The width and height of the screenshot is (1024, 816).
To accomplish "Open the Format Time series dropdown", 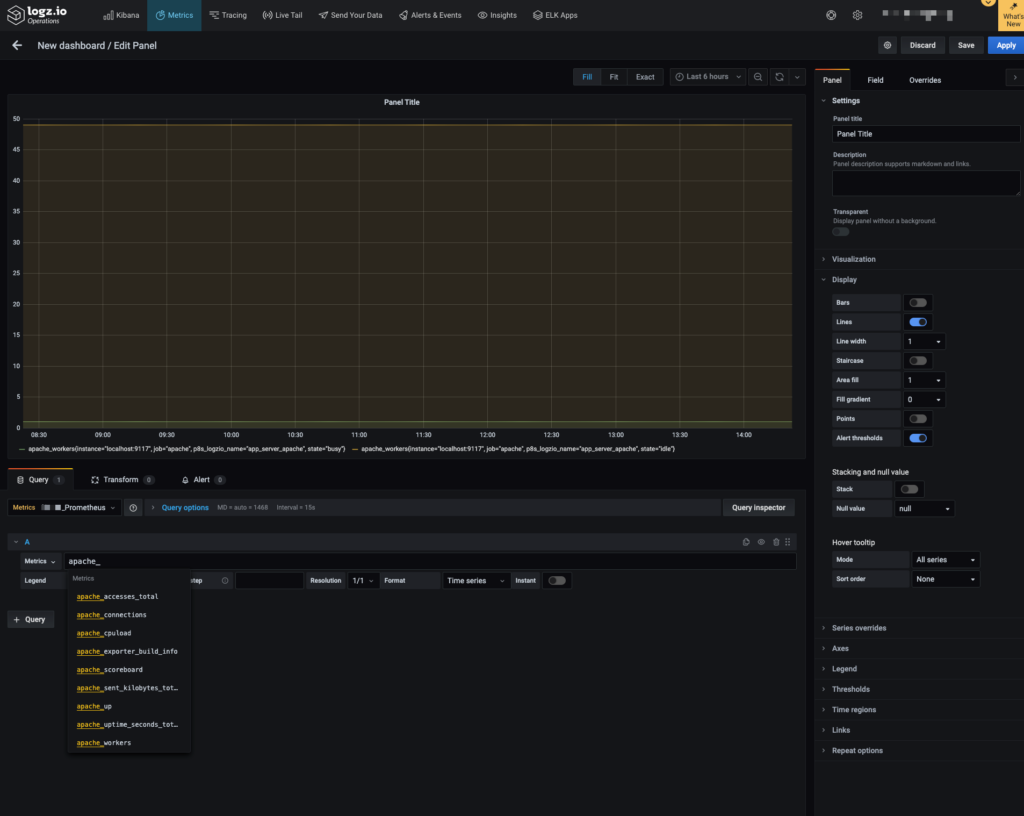I will click(x=475, y=580).
